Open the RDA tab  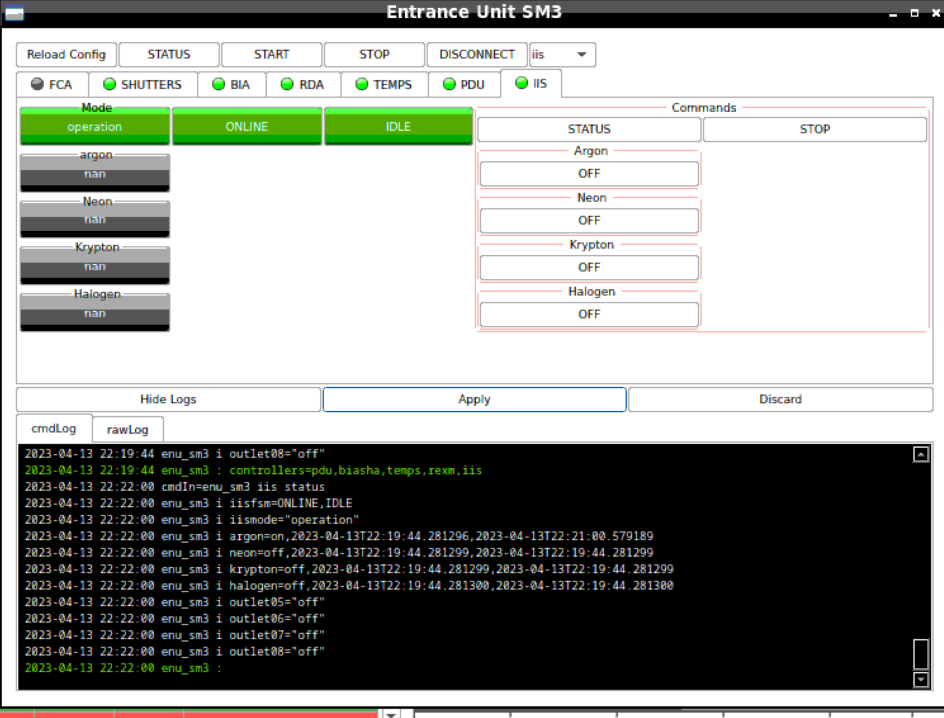pos(302,85)
